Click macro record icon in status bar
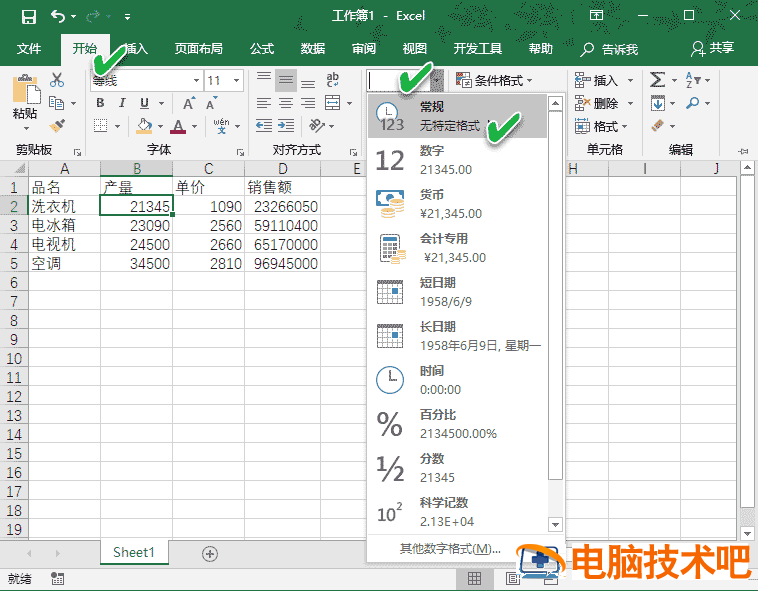The width and height of the screenshot is (758, 591). pos(58,578)
